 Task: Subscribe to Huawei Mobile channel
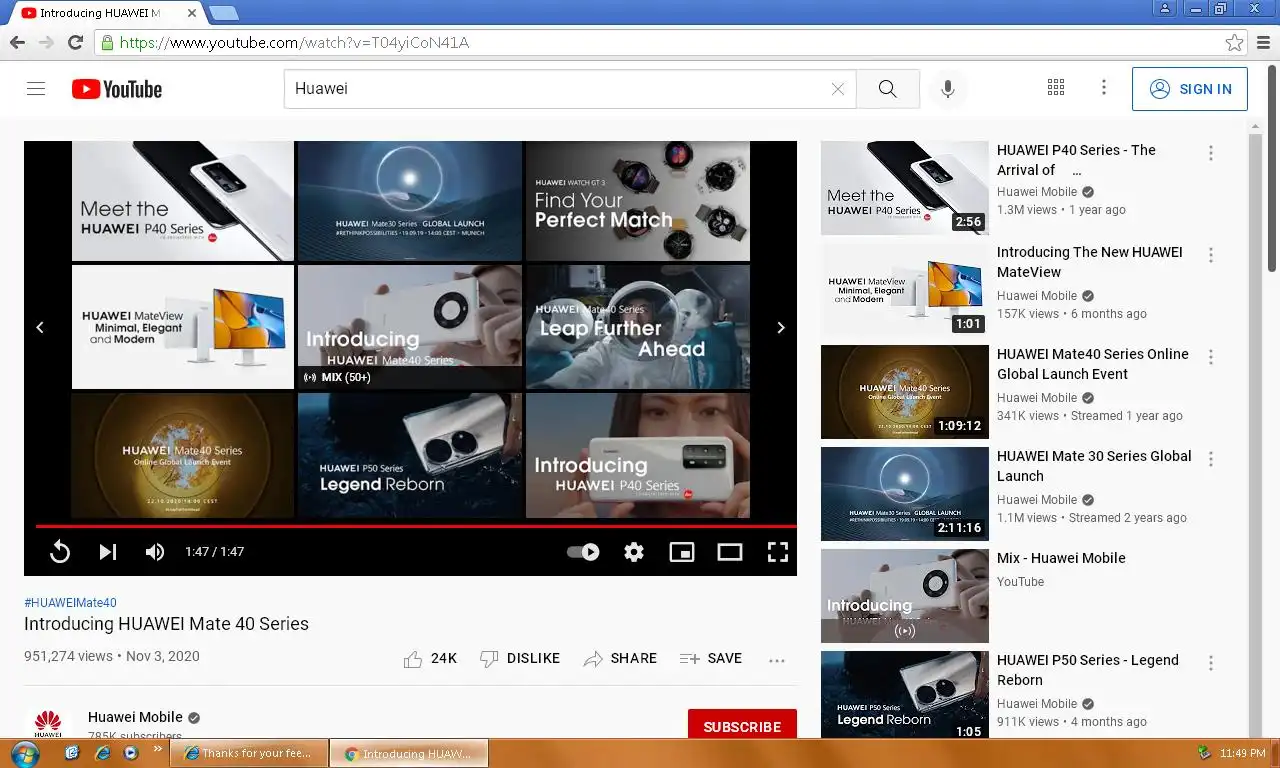[742, 727]
